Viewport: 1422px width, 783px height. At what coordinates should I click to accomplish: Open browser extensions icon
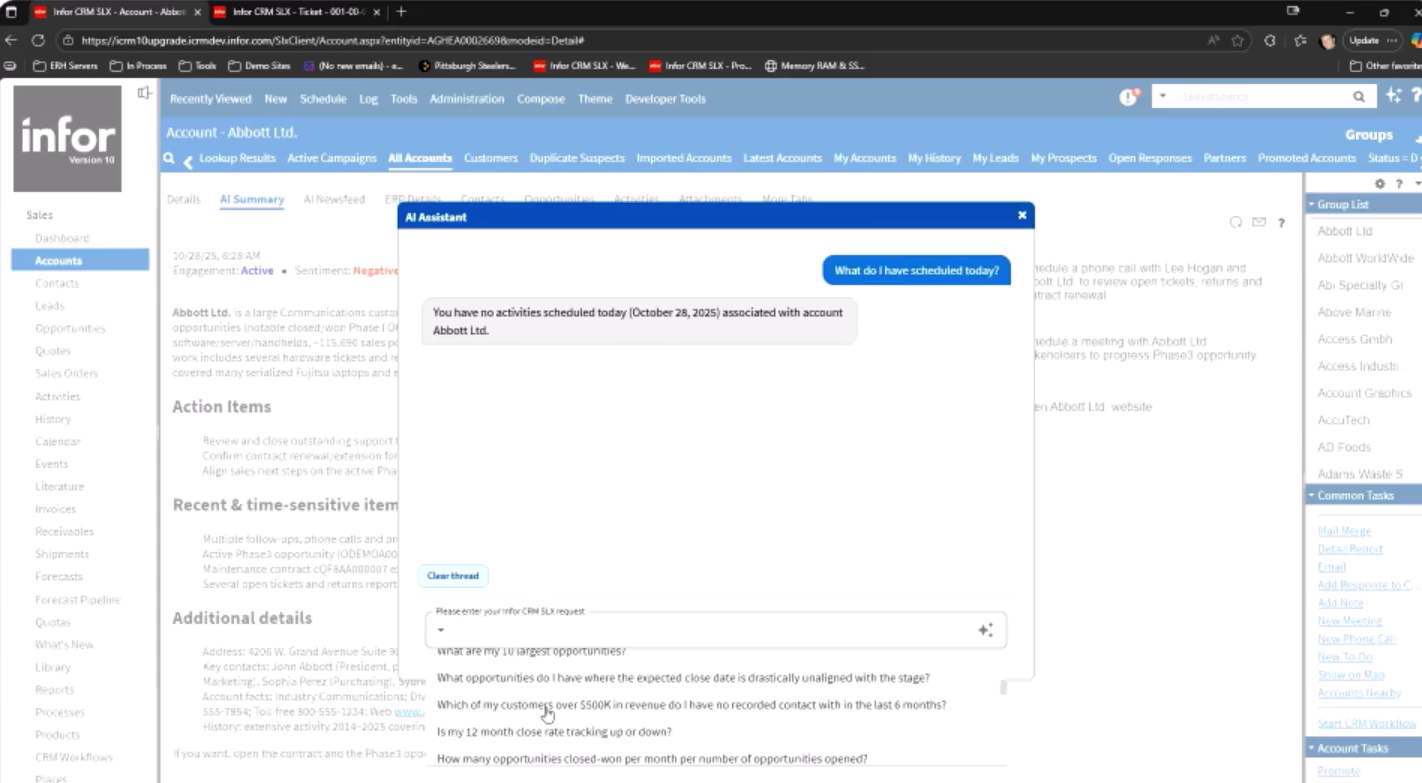[1270, 41]
